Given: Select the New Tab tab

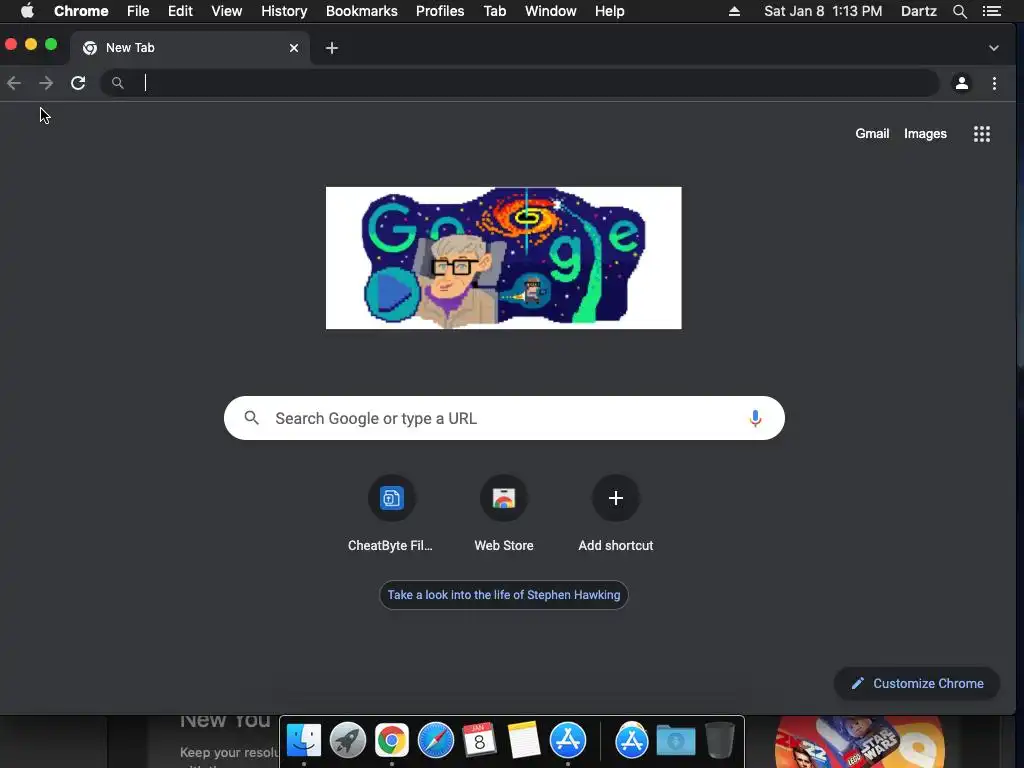Looking at the screenshot, I should (189, 48).
